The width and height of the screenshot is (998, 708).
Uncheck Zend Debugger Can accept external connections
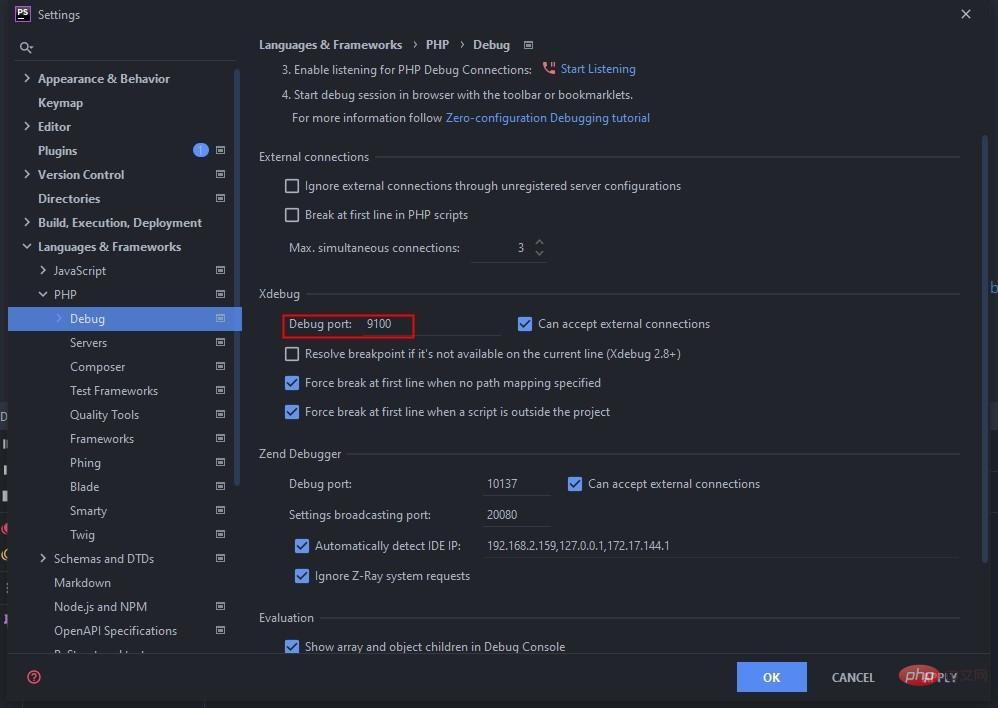click(x=575, y=485)
